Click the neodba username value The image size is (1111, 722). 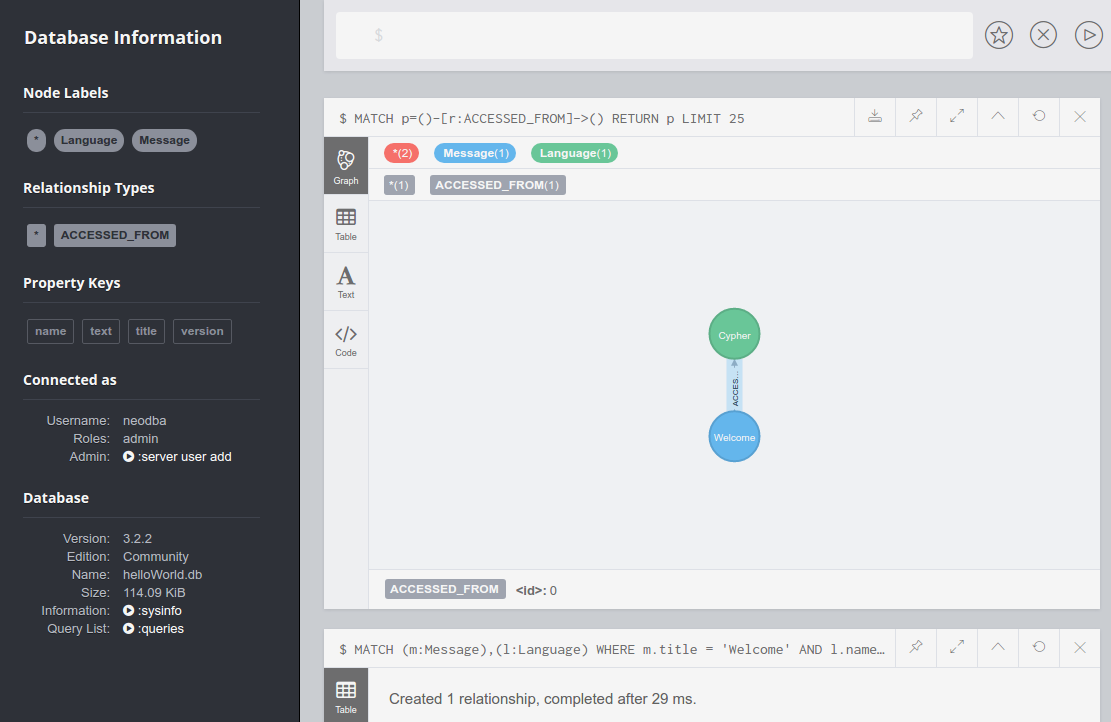coord(145,420)
